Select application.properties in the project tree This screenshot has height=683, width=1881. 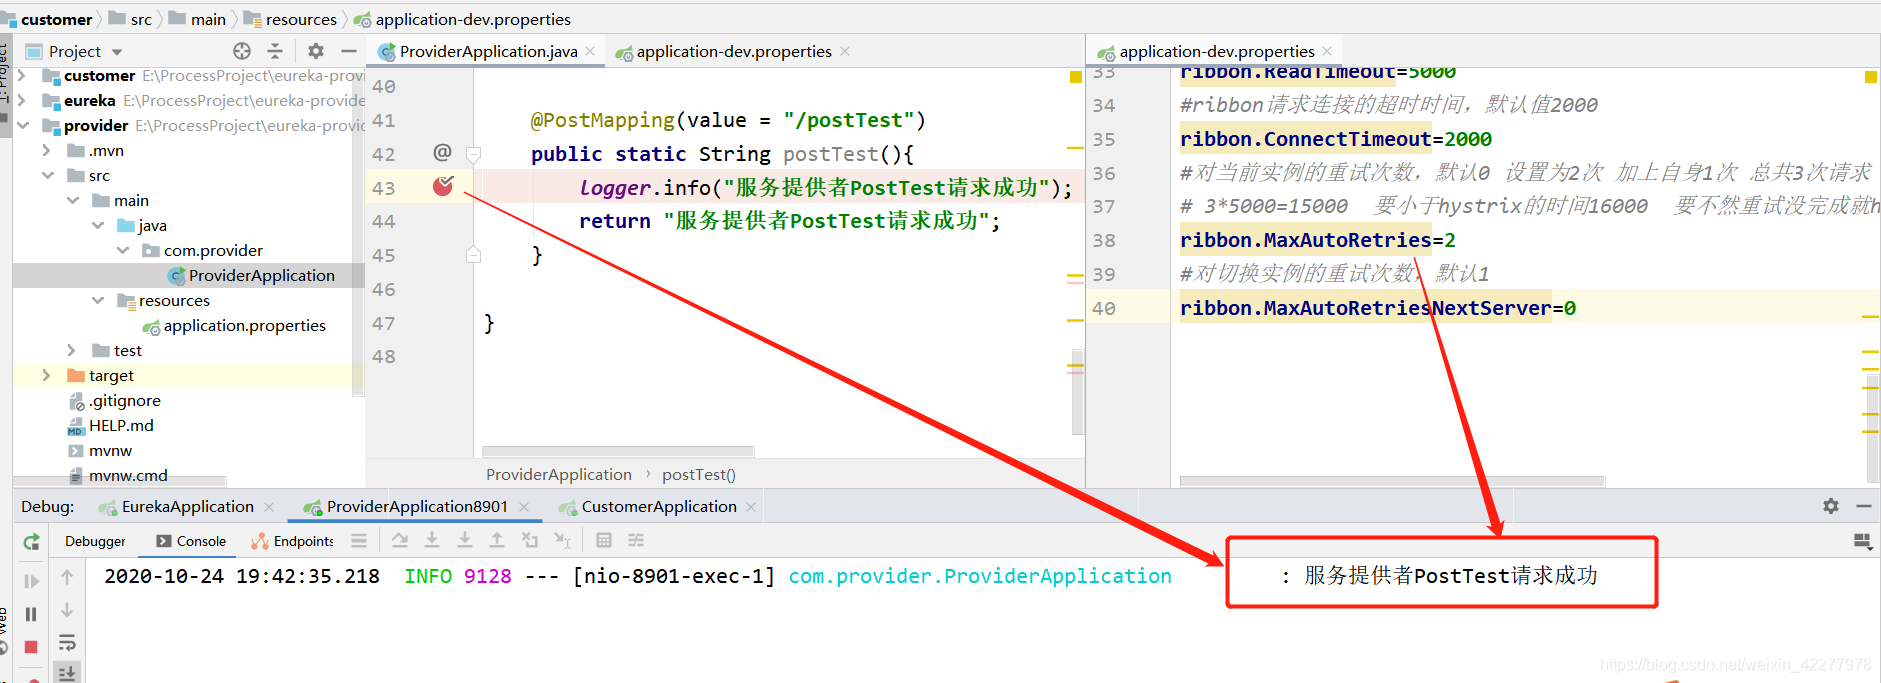tap(234, 326)
